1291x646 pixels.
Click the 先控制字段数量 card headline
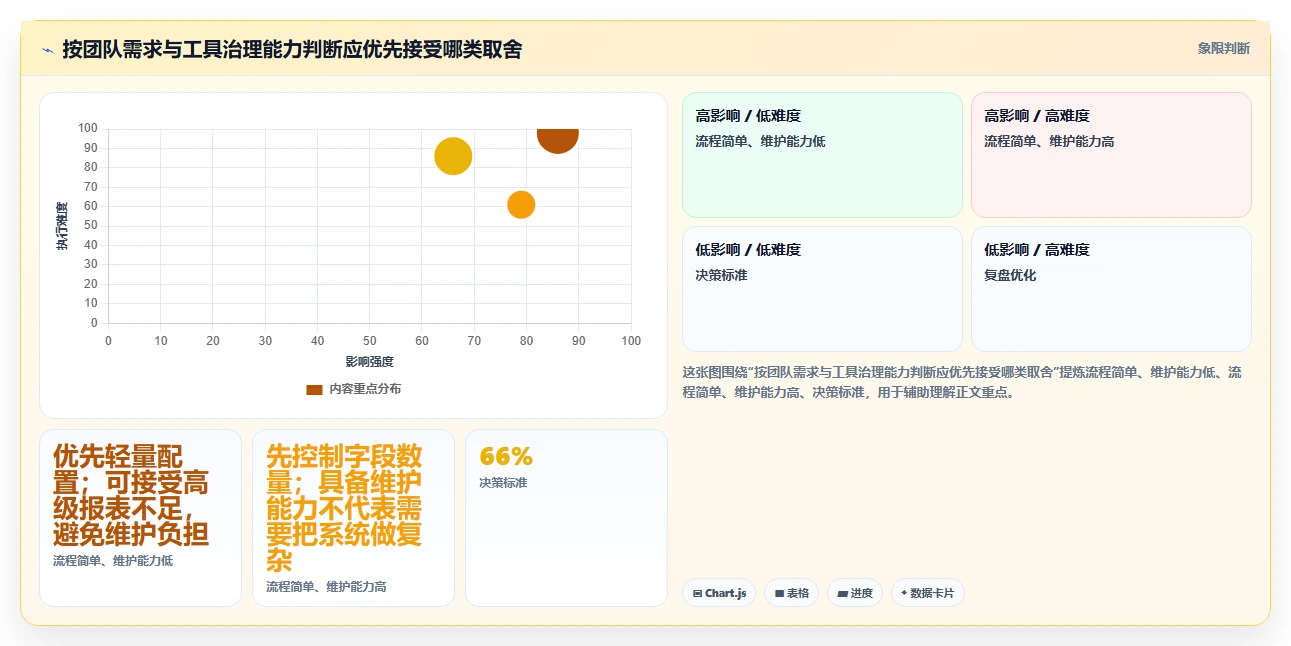pyautogui.click(x=344, y=508)
